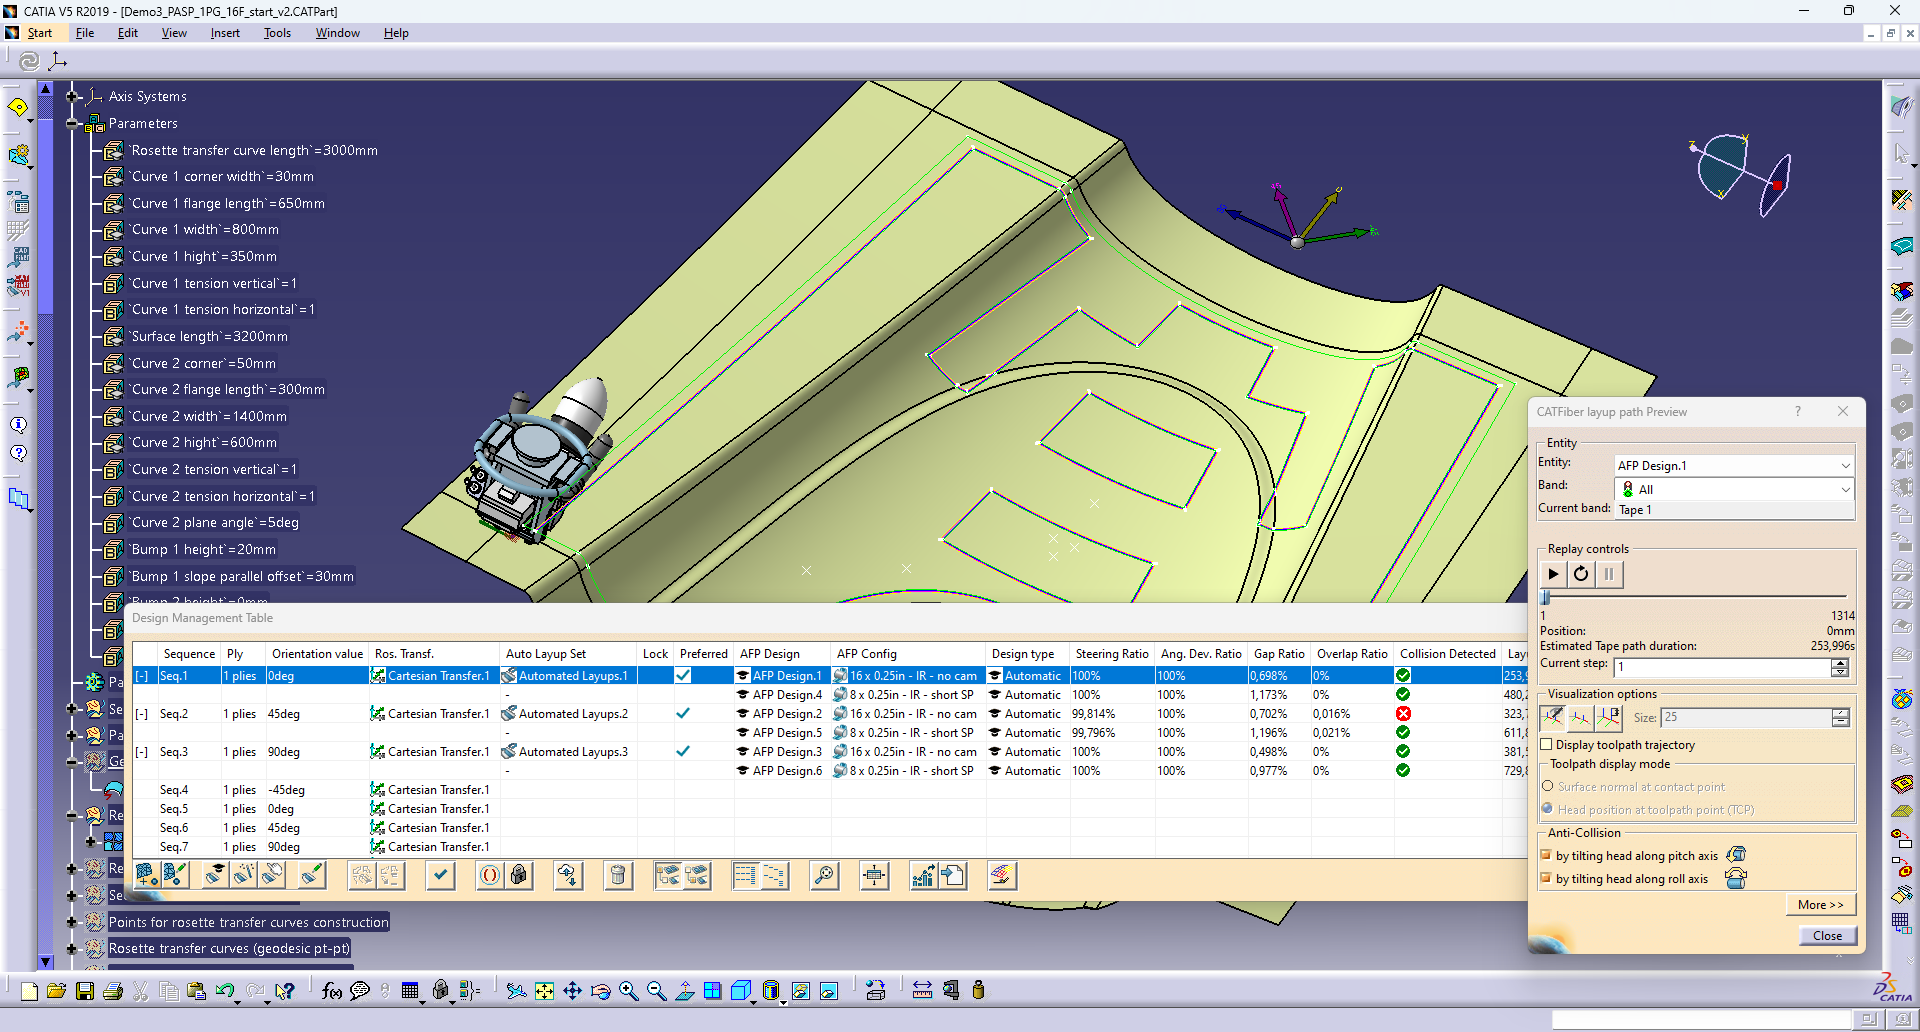Open the Entity dropdown showing AFP Design.1
1920x1032 pixels.
coord(1734,466)
